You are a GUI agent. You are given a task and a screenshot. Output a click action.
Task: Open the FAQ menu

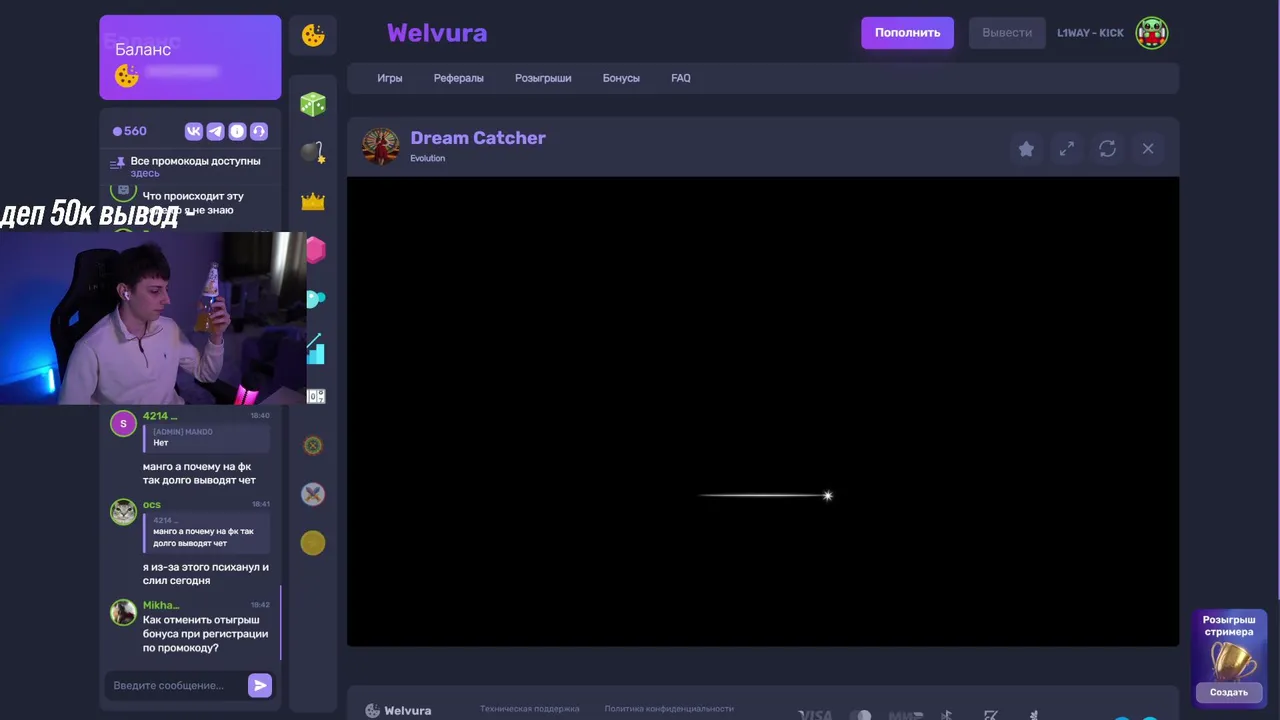click(681, 78)
